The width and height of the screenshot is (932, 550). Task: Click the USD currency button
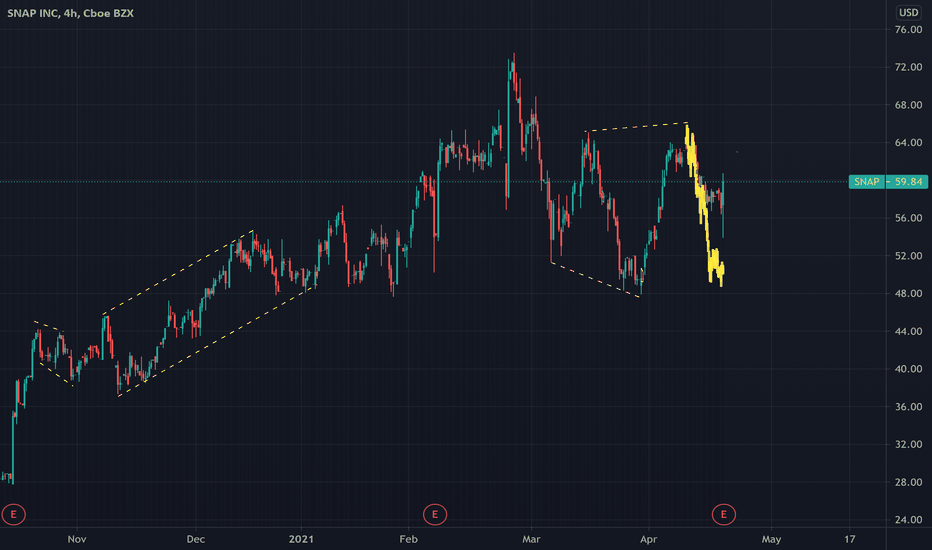[x=908, y=12]
